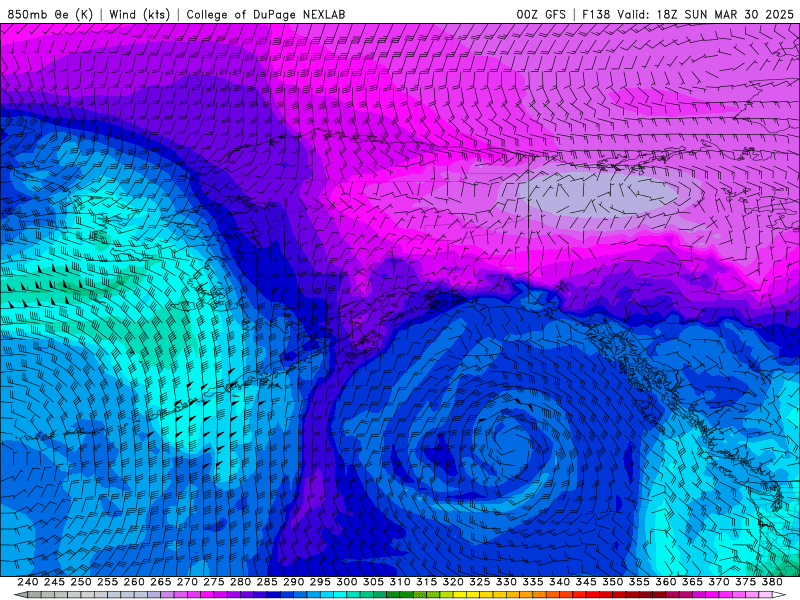Click the 355 value on the color scale
Viewport: 800px width, 600px height.
(x=639, y=582)
